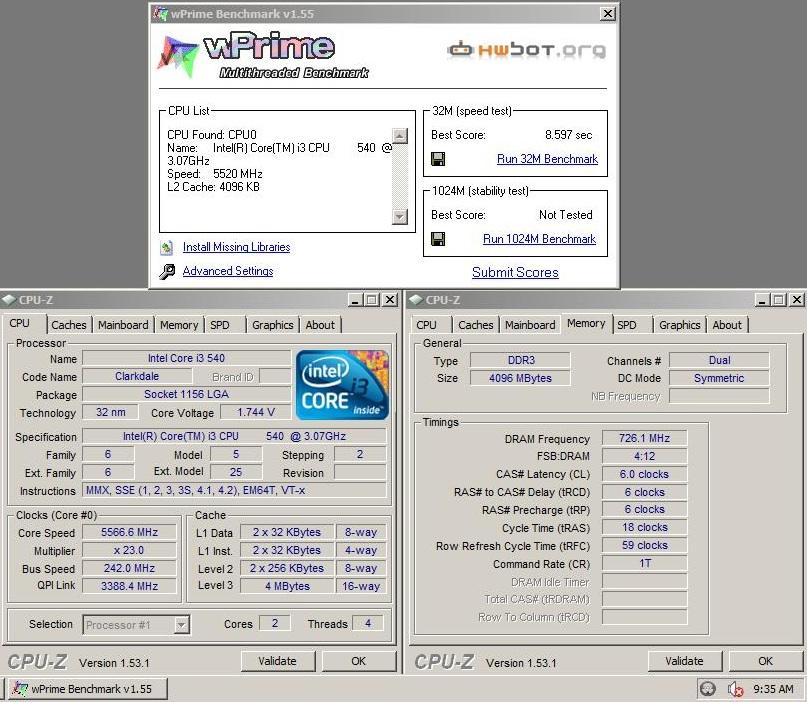Click the HWBOT.org logo

[x=527, y=50]
